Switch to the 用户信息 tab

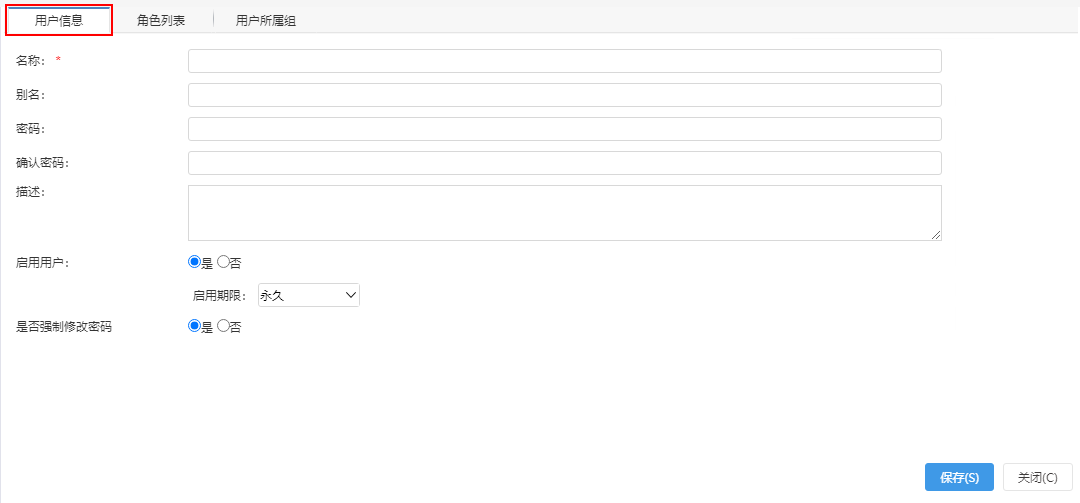(x=59, y=21)
